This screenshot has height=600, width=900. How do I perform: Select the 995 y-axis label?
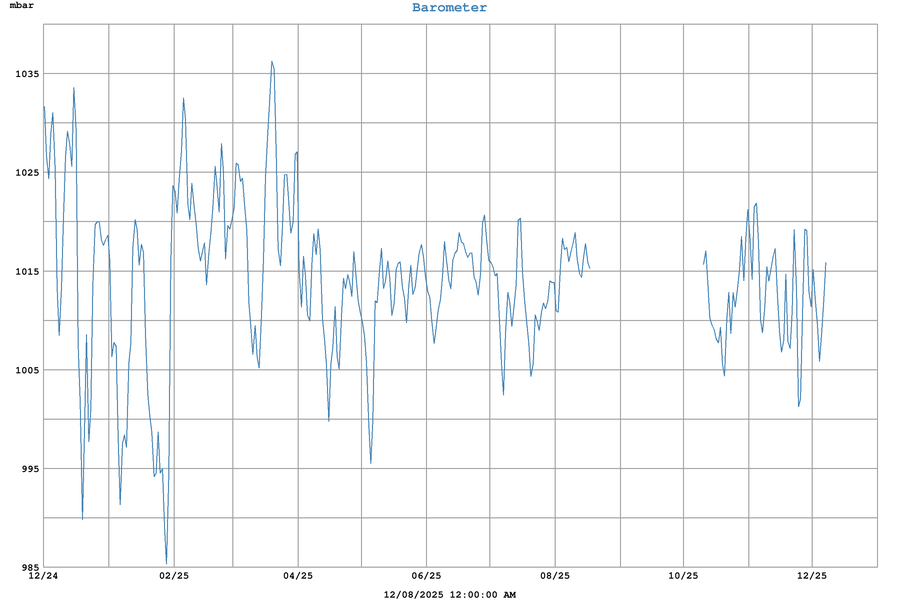[26, 469]
